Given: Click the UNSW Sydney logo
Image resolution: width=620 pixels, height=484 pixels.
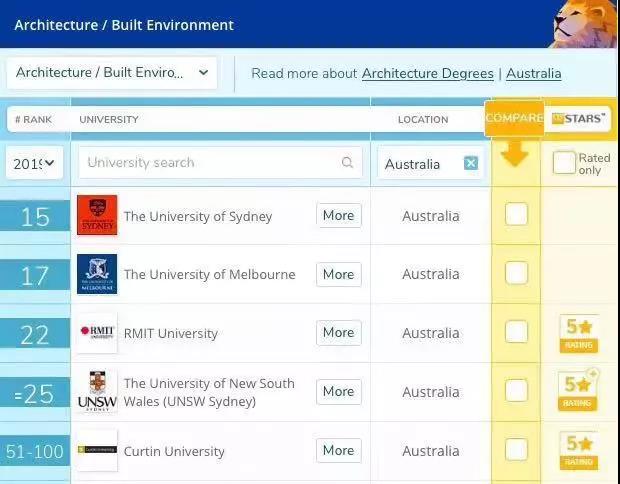Looking at the screenshot, I should [x=97, y=392].
